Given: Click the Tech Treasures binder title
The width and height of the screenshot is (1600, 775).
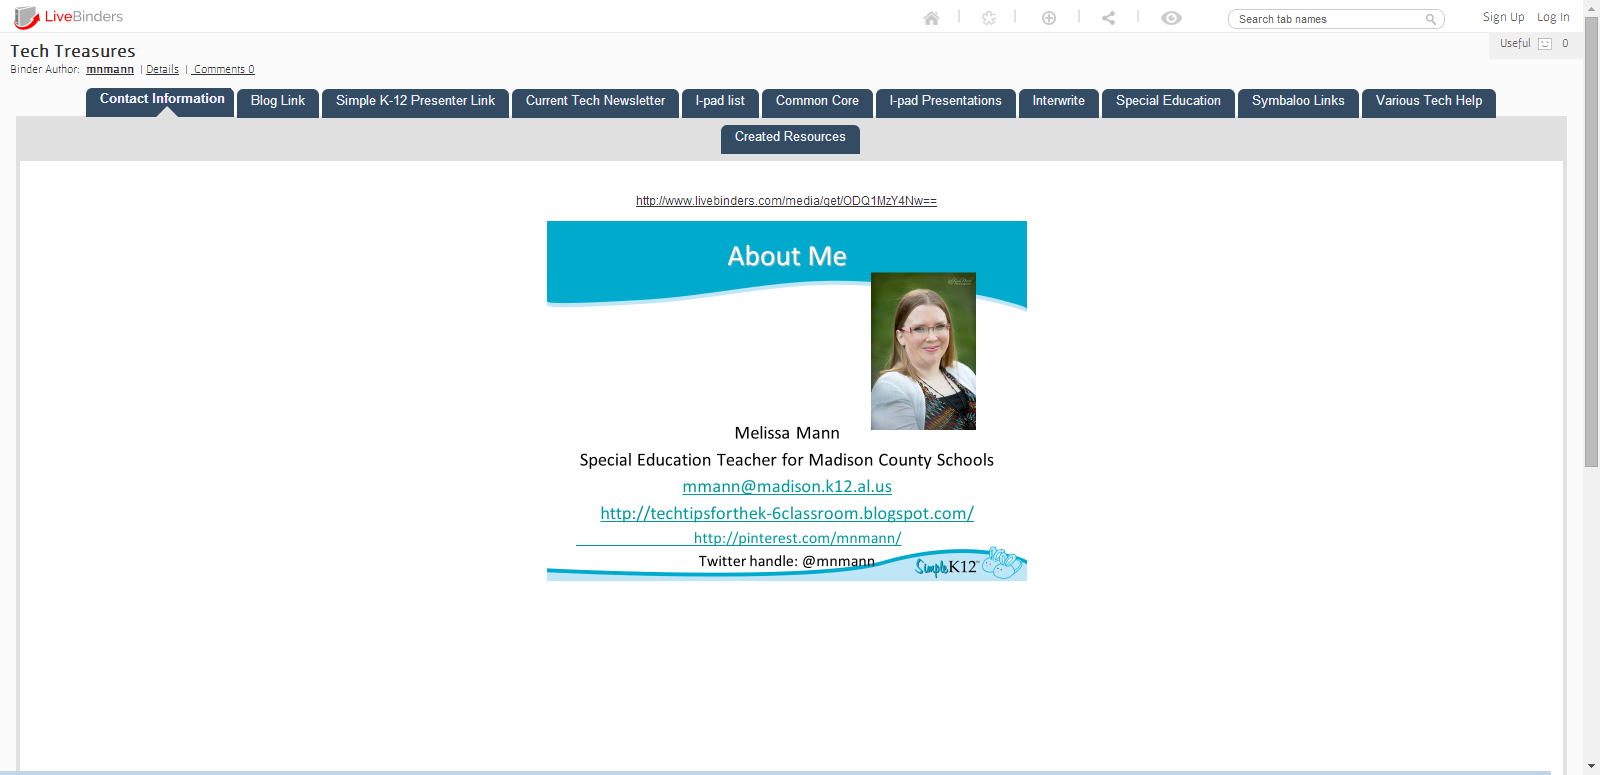Looking at the screenshot, I should coord(73,51).
